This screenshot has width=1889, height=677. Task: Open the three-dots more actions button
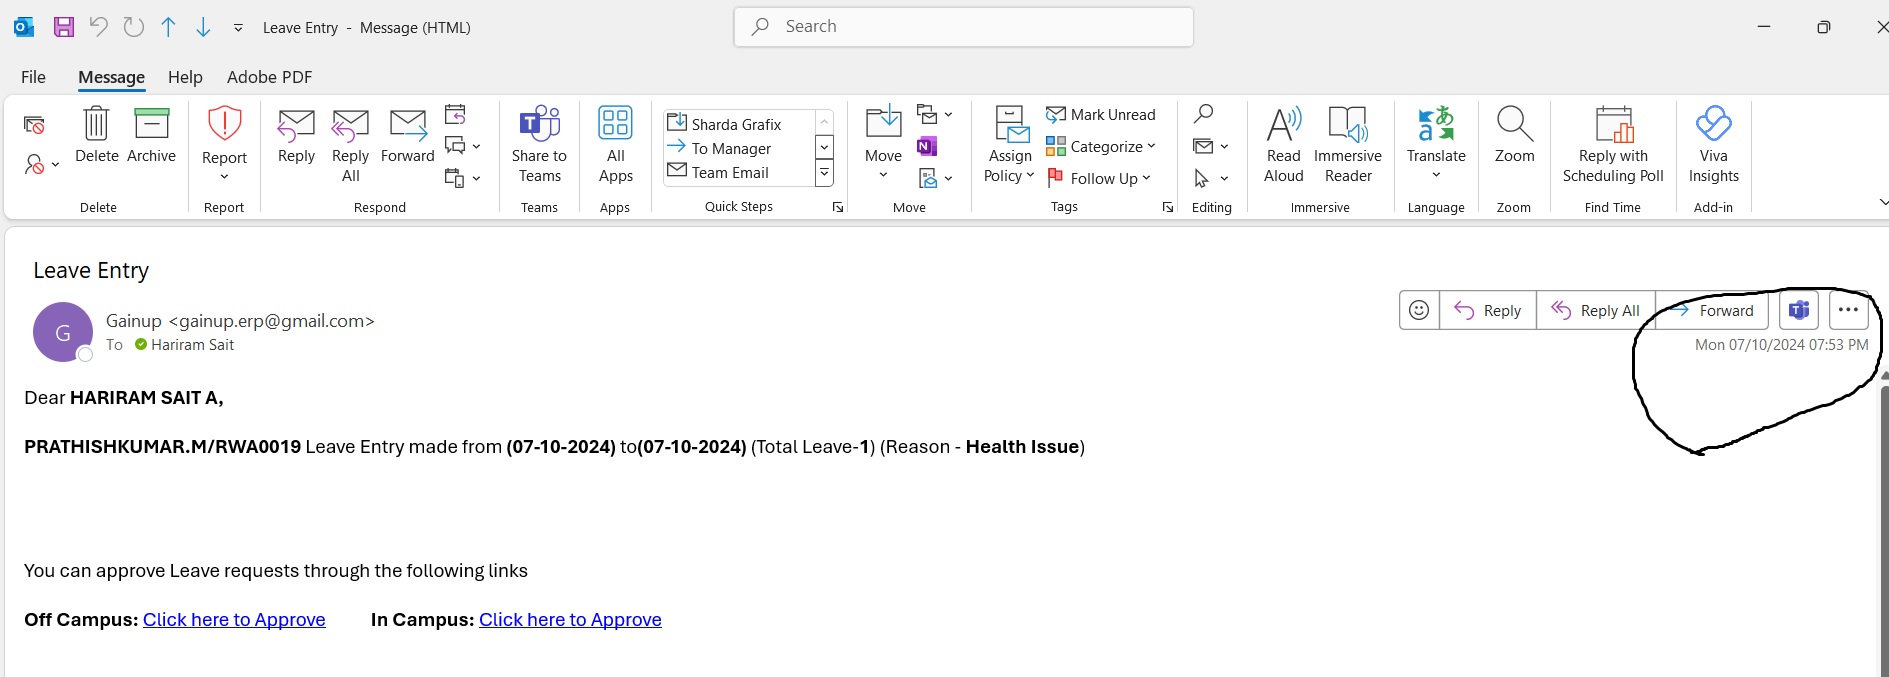(1847, 310)
